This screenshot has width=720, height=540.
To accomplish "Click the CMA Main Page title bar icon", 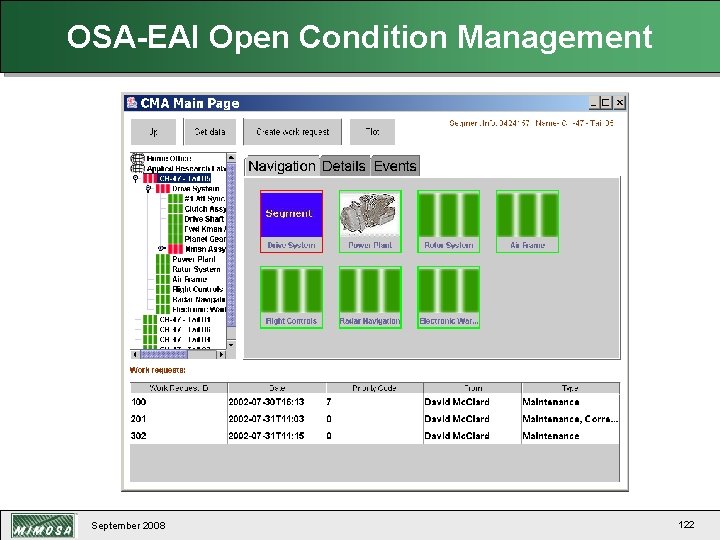I will click(x=132, y=102).
